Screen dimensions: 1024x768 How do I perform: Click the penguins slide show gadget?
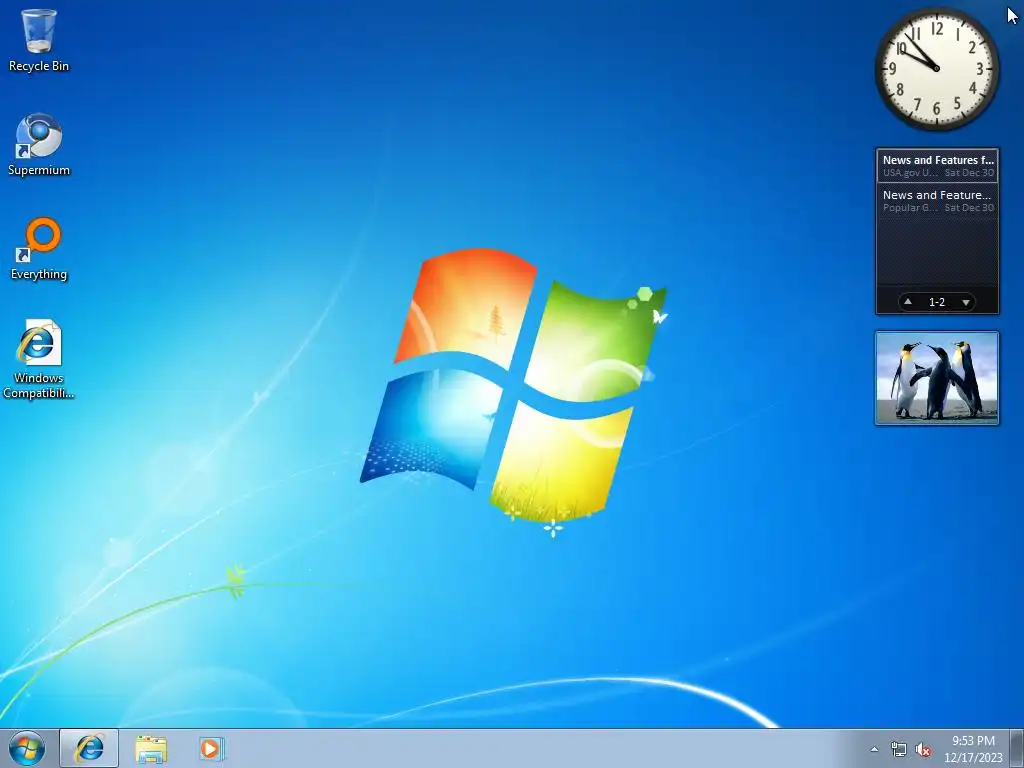coord(936,377)
